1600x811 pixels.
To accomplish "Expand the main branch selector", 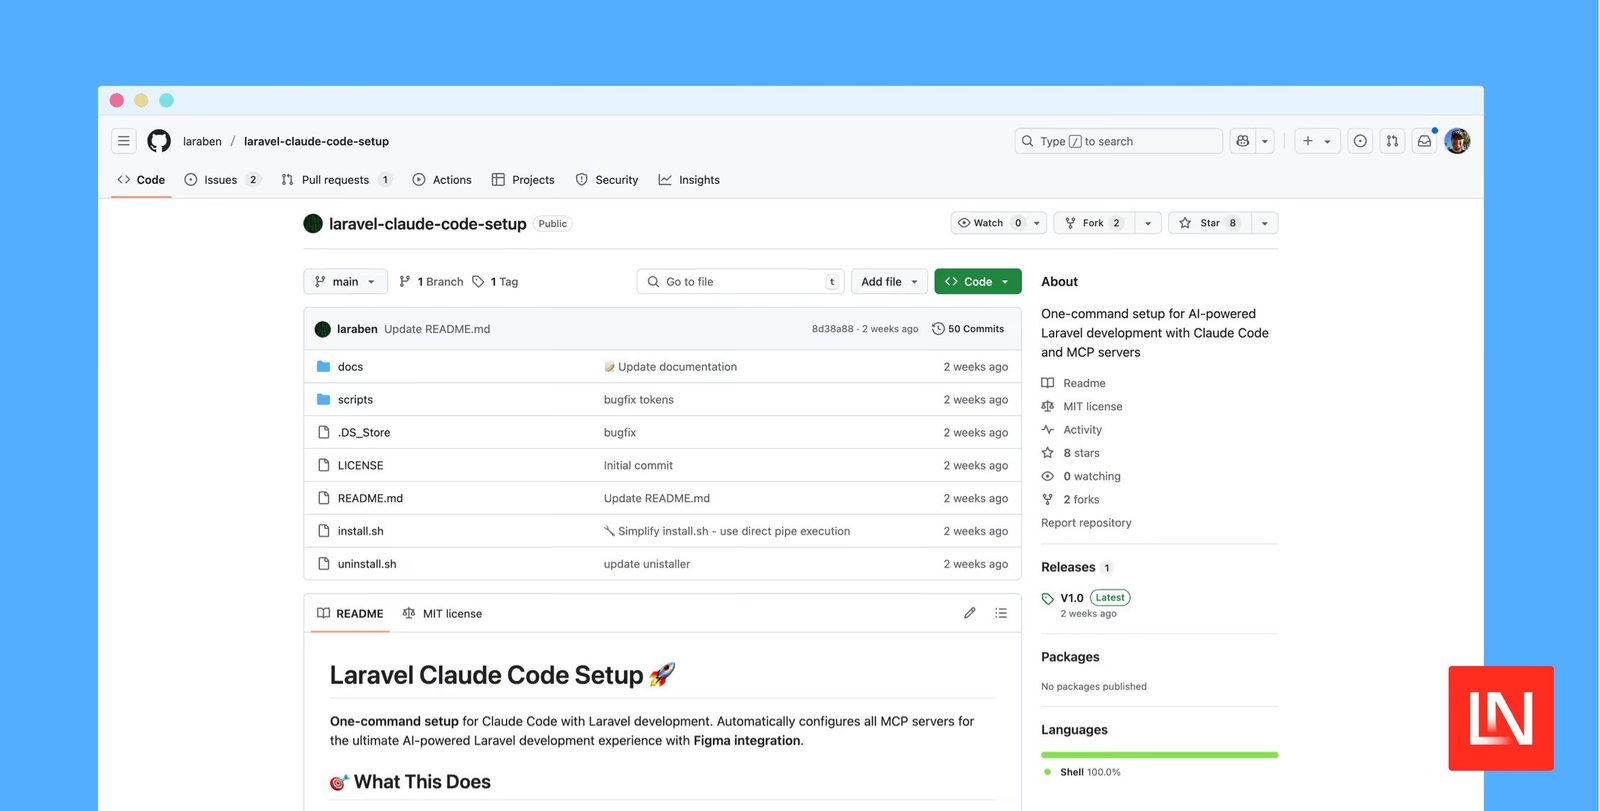I will click(345, 282).
